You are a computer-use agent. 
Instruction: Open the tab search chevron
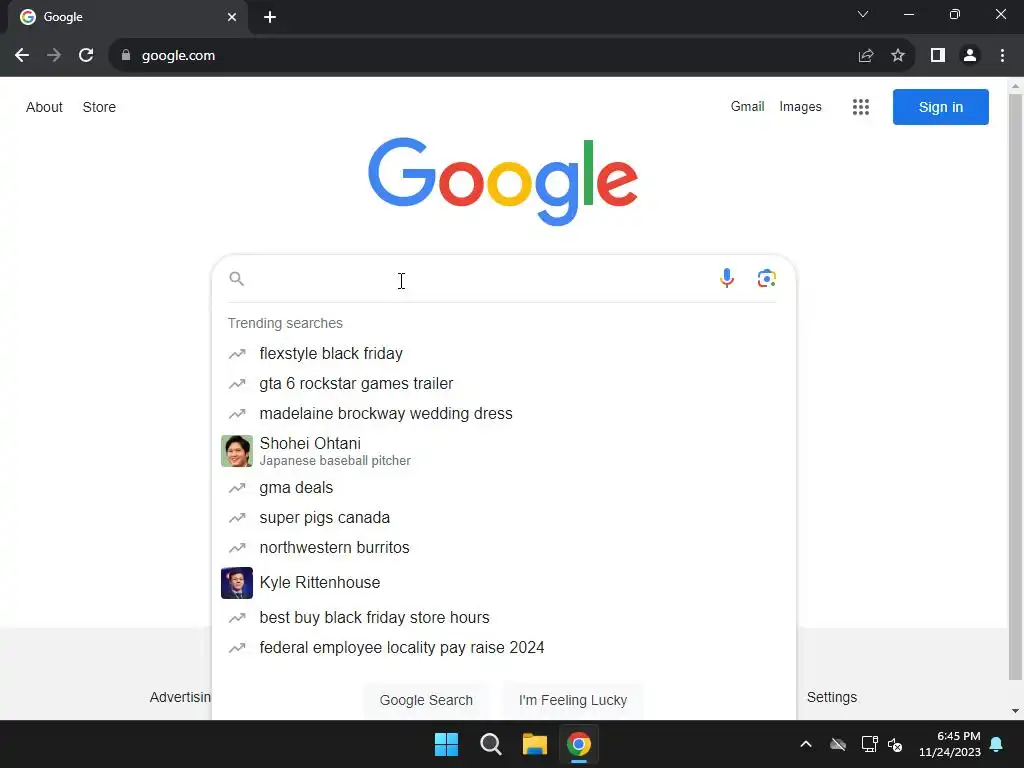[x=863, y=14]
